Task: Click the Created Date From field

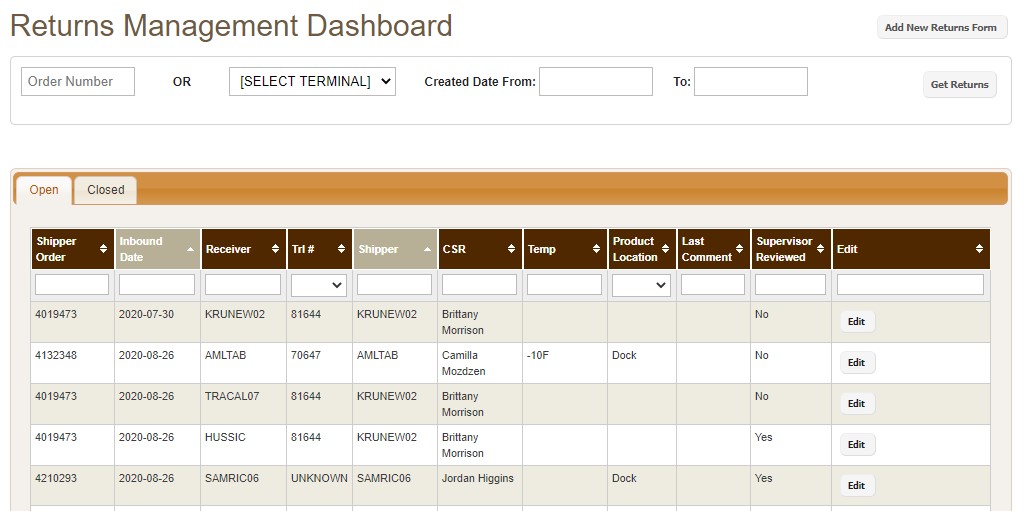Action: pyautogui.click(x=595, y=82)
